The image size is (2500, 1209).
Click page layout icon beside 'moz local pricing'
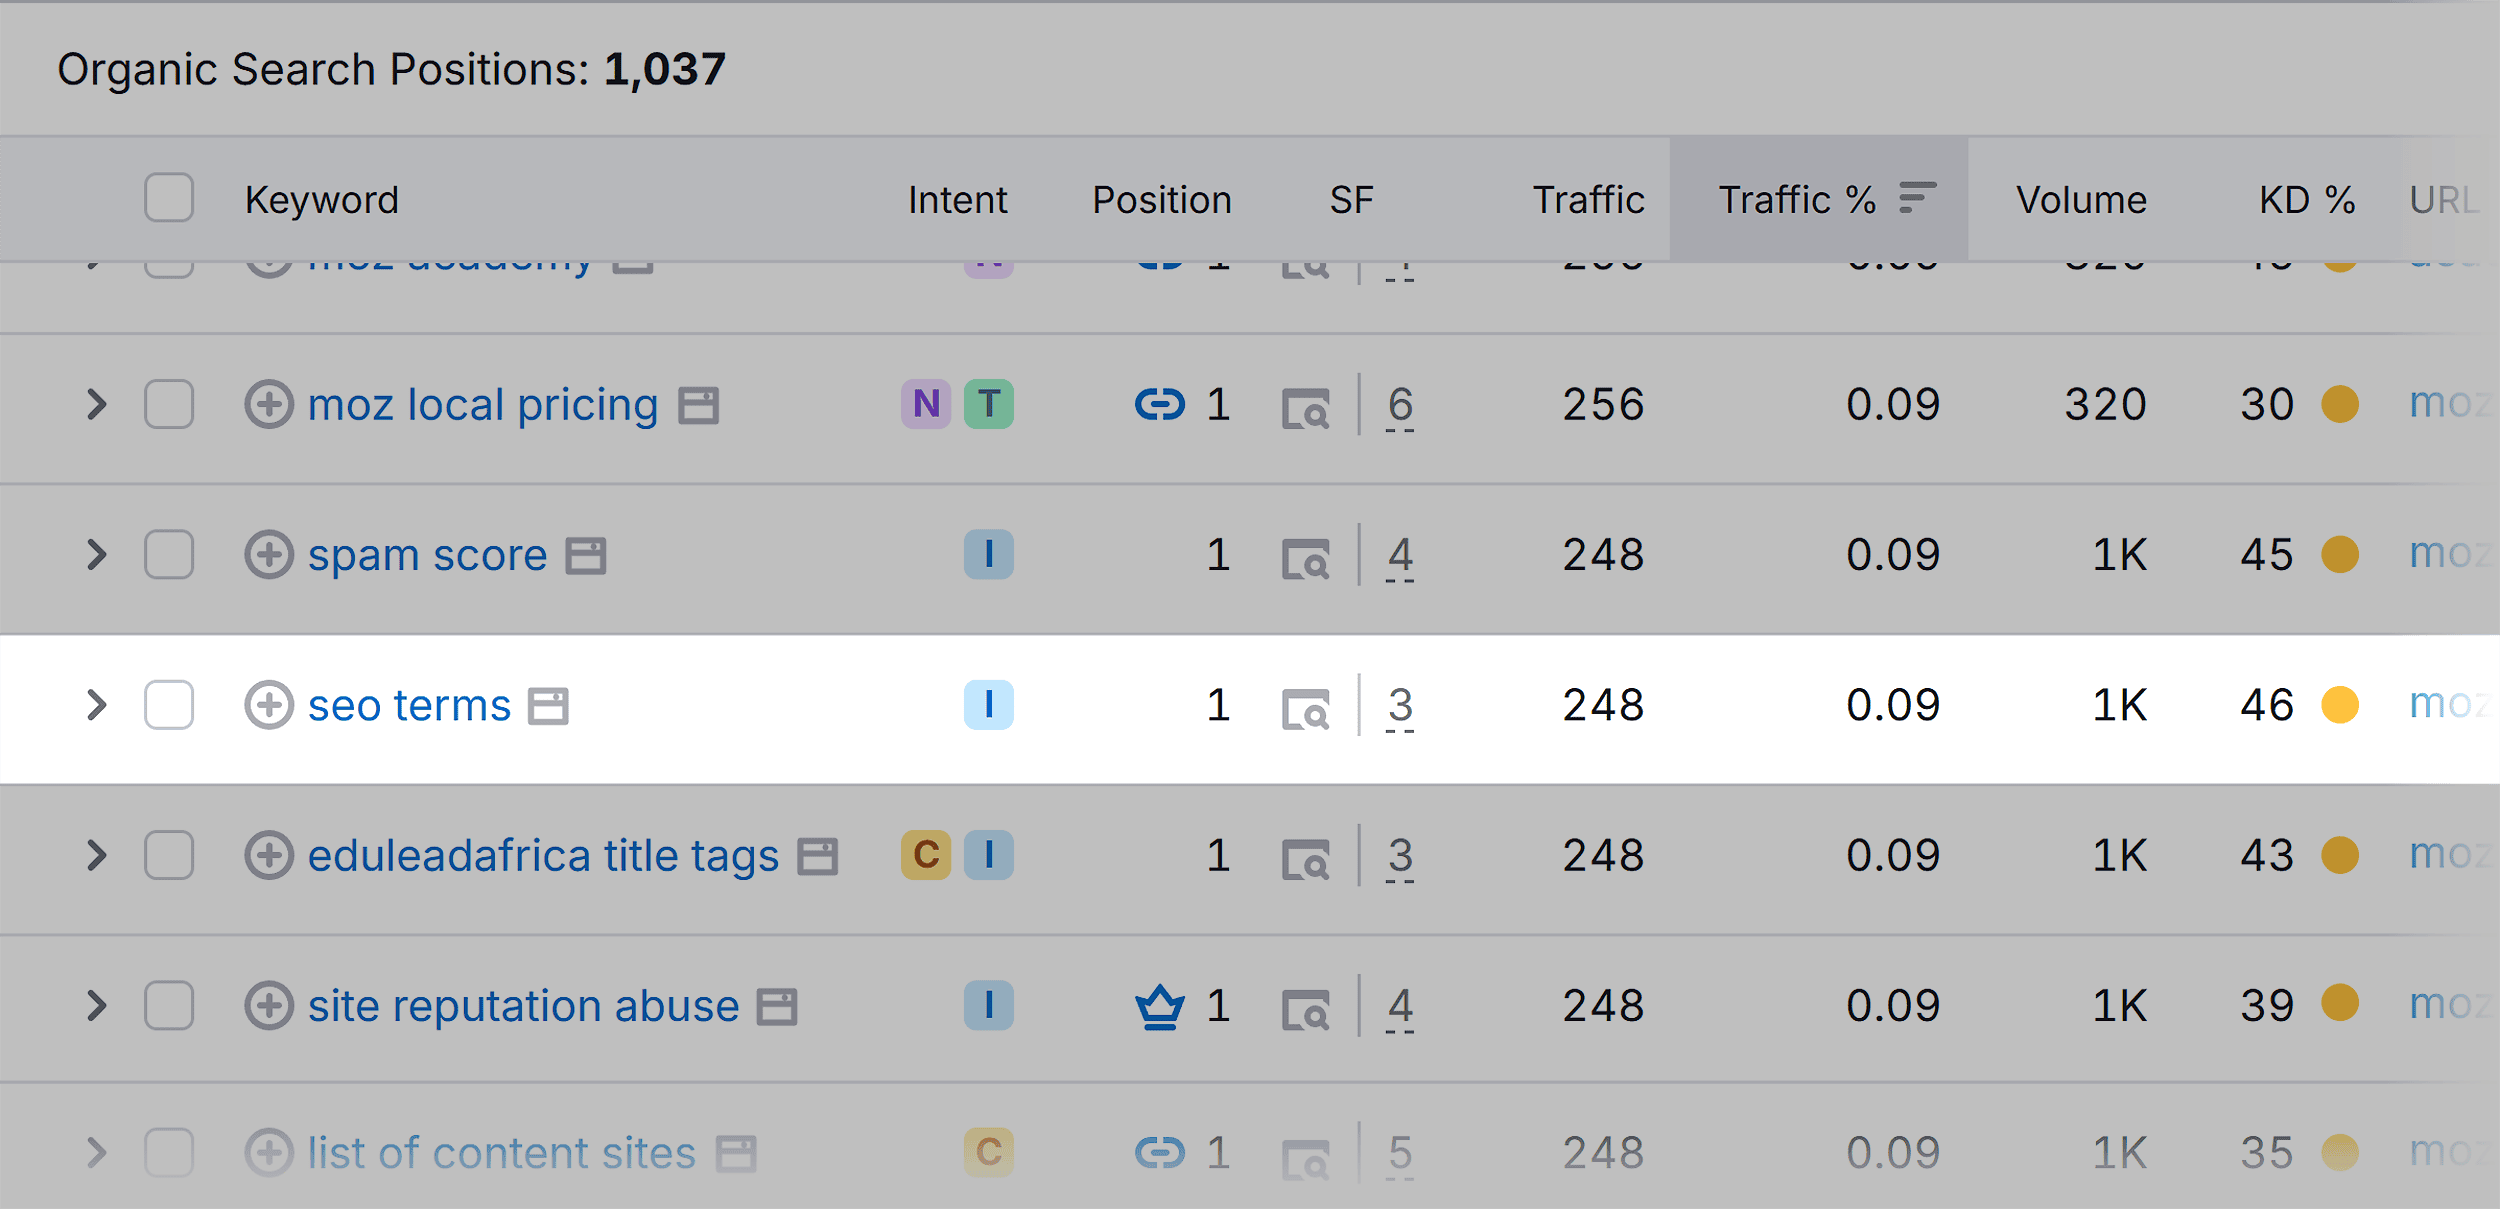tap(698, 406)
